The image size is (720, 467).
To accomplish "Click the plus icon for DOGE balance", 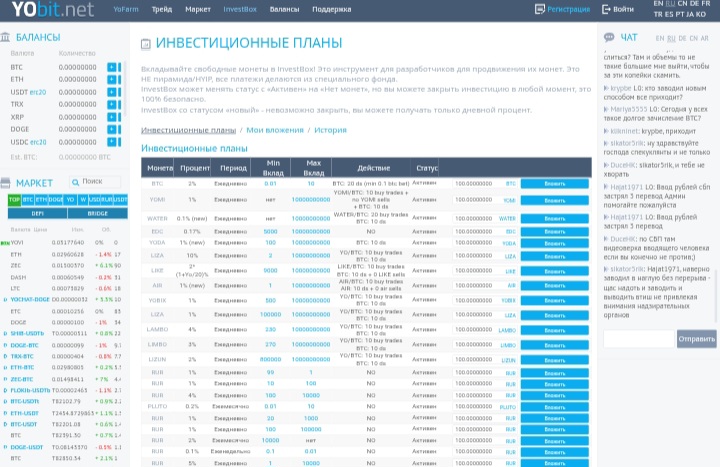I will tap(112, 129).
